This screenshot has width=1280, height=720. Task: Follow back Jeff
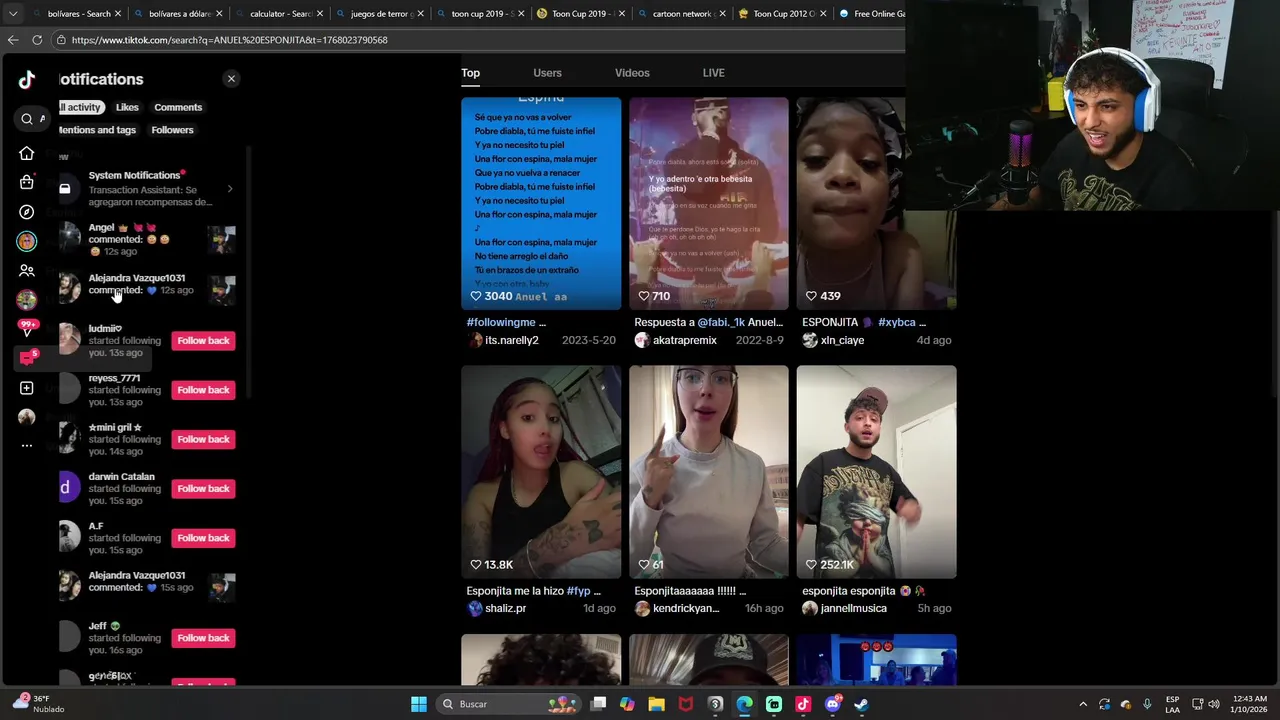pos(203,638)
